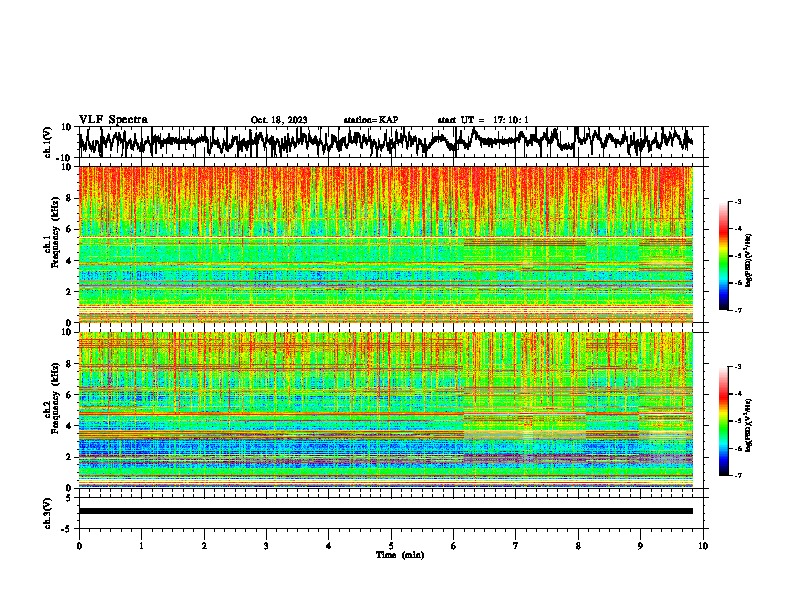The height and width of the screenshot is (612, 792).
Task: Click the time axis tick label "2"
Action: pos(204,546)
